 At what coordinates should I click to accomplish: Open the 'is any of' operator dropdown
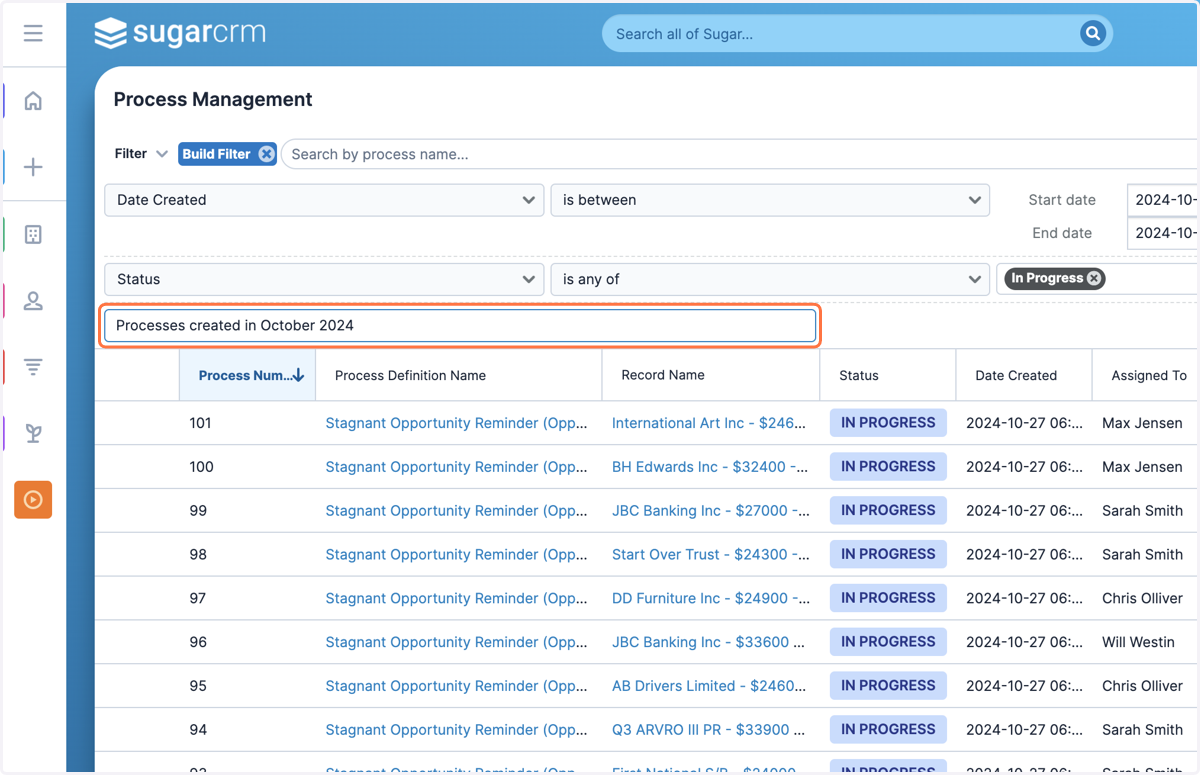pyautogui.click(x=770, y=279)
